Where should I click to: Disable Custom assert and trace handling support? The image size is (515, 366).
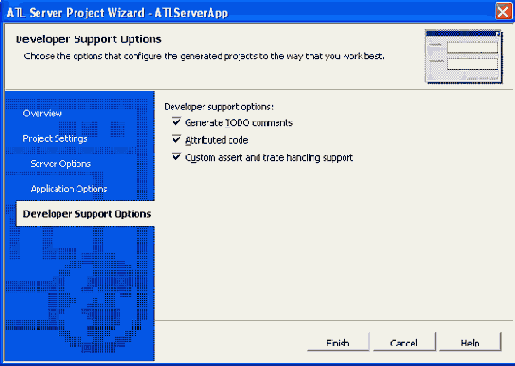[x=176, y=156]
